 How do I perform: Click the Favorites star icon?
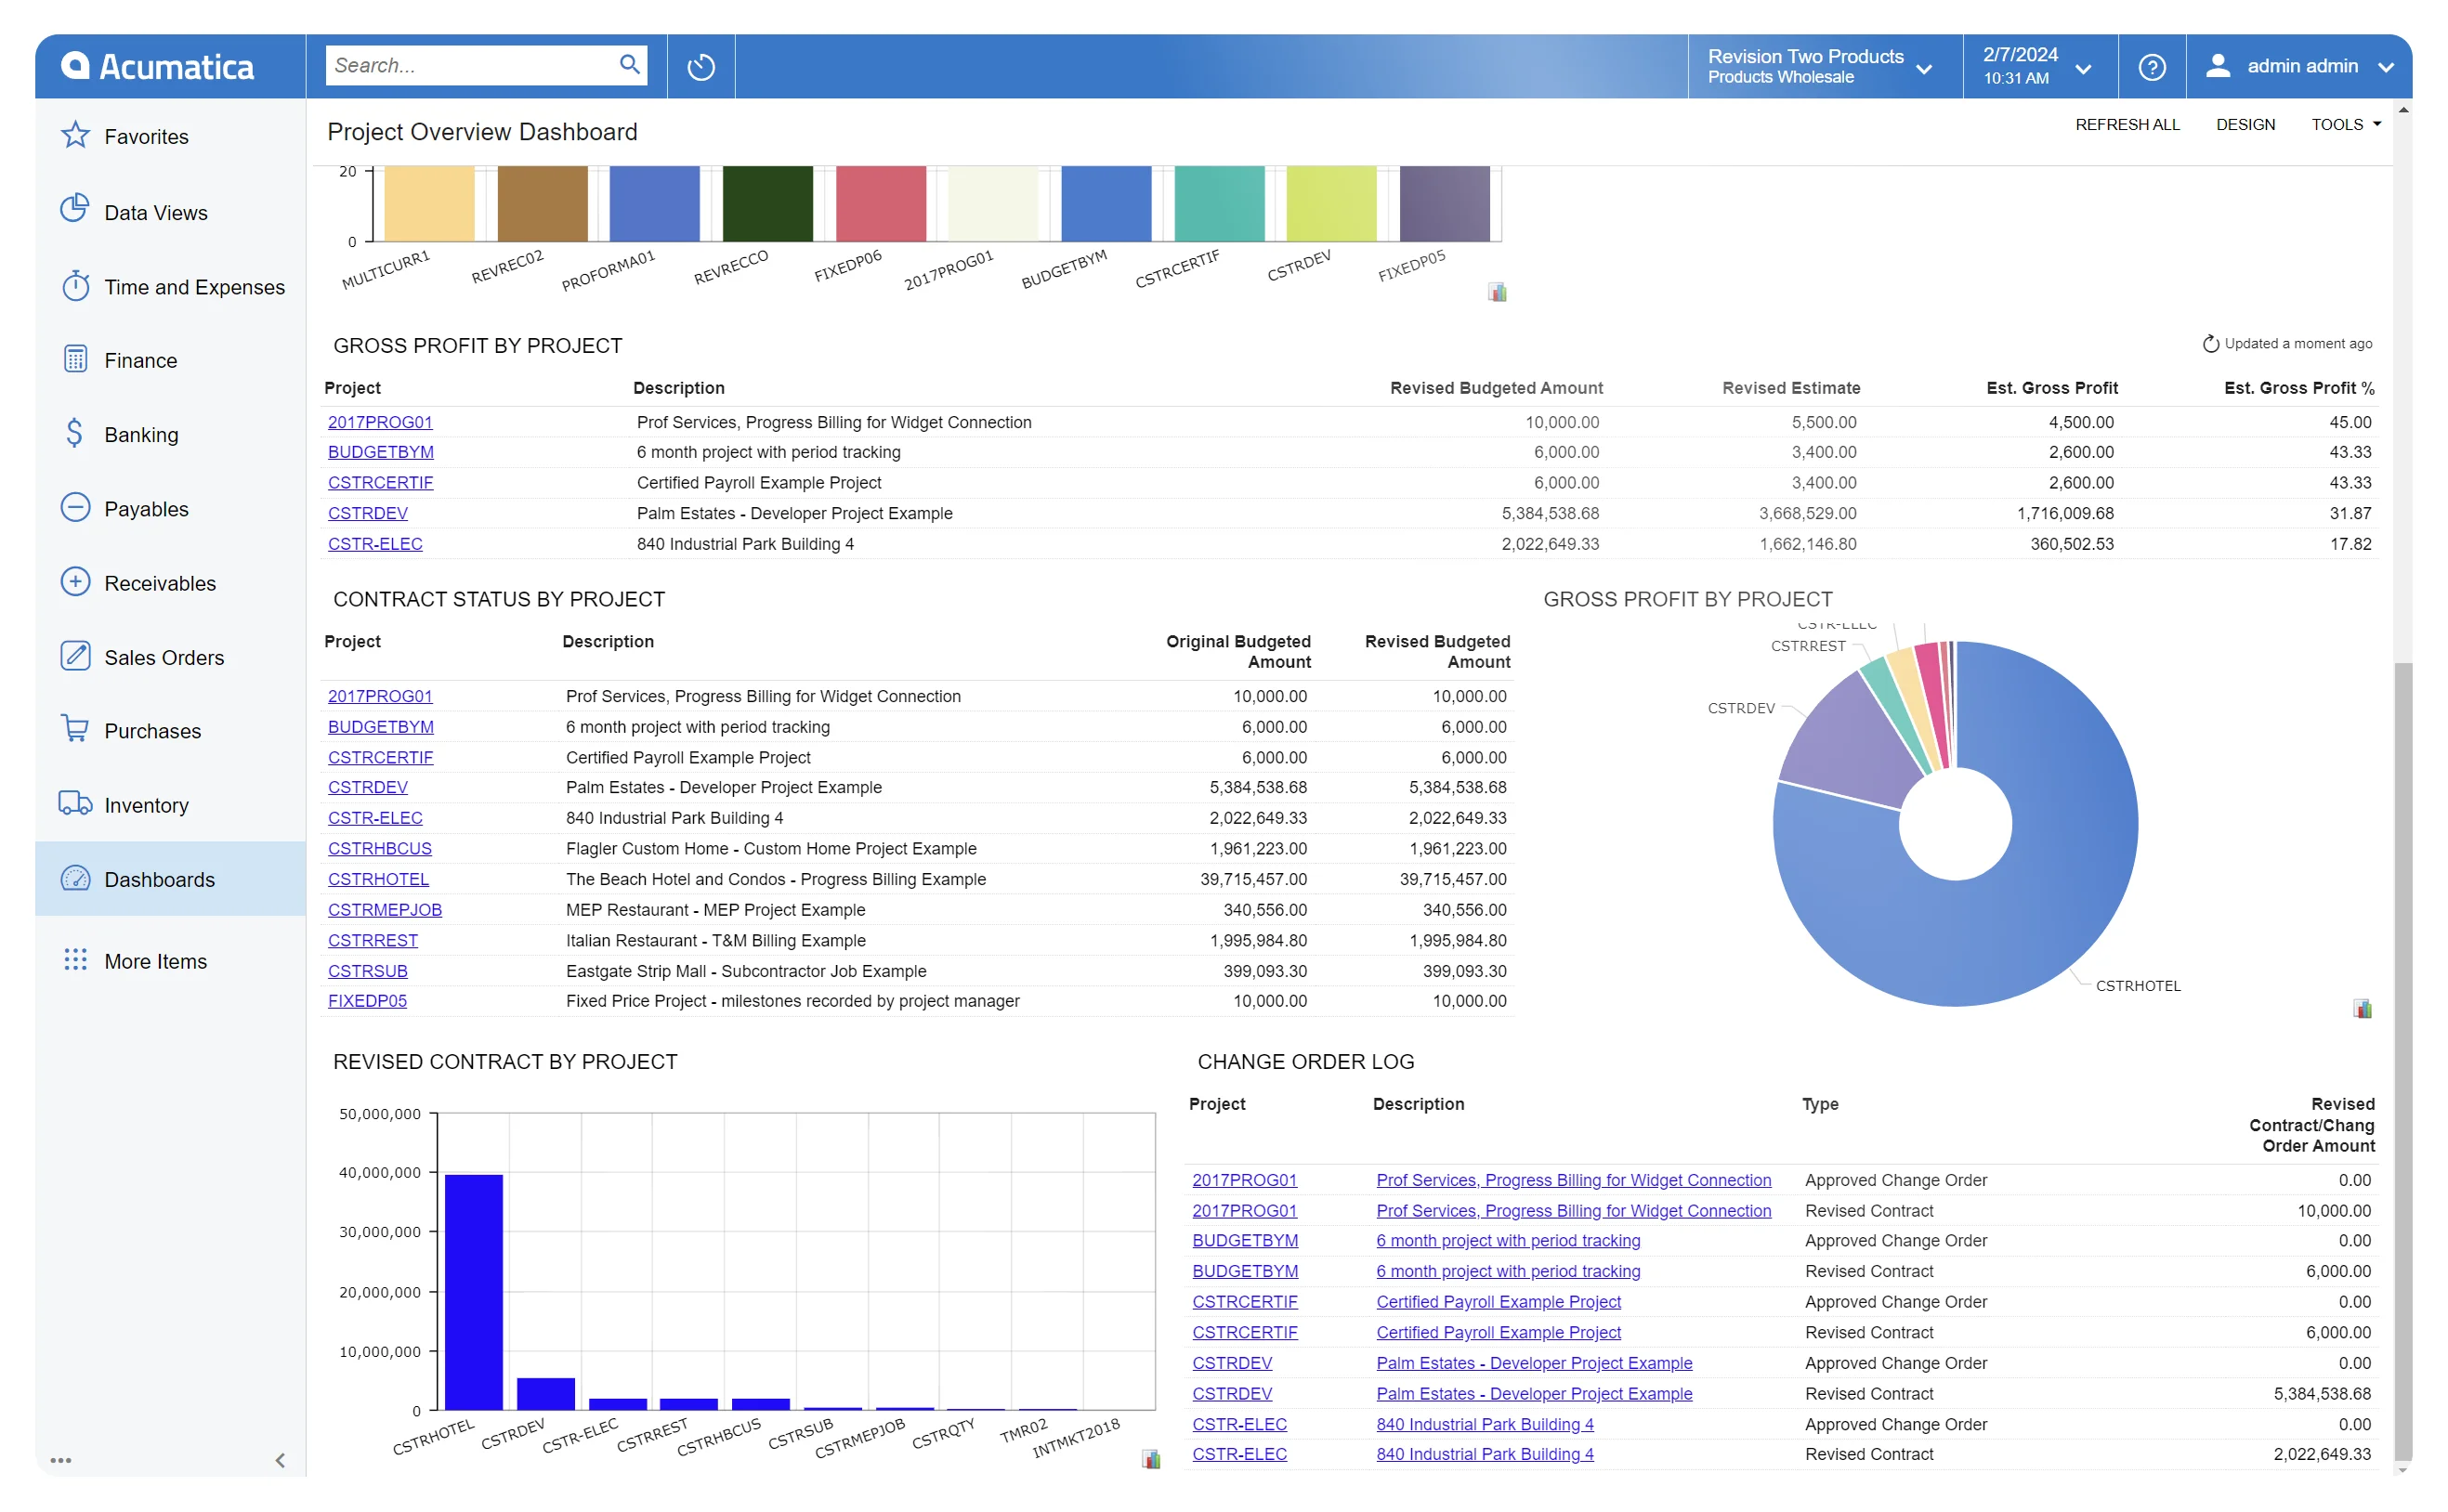click(76, 135)
